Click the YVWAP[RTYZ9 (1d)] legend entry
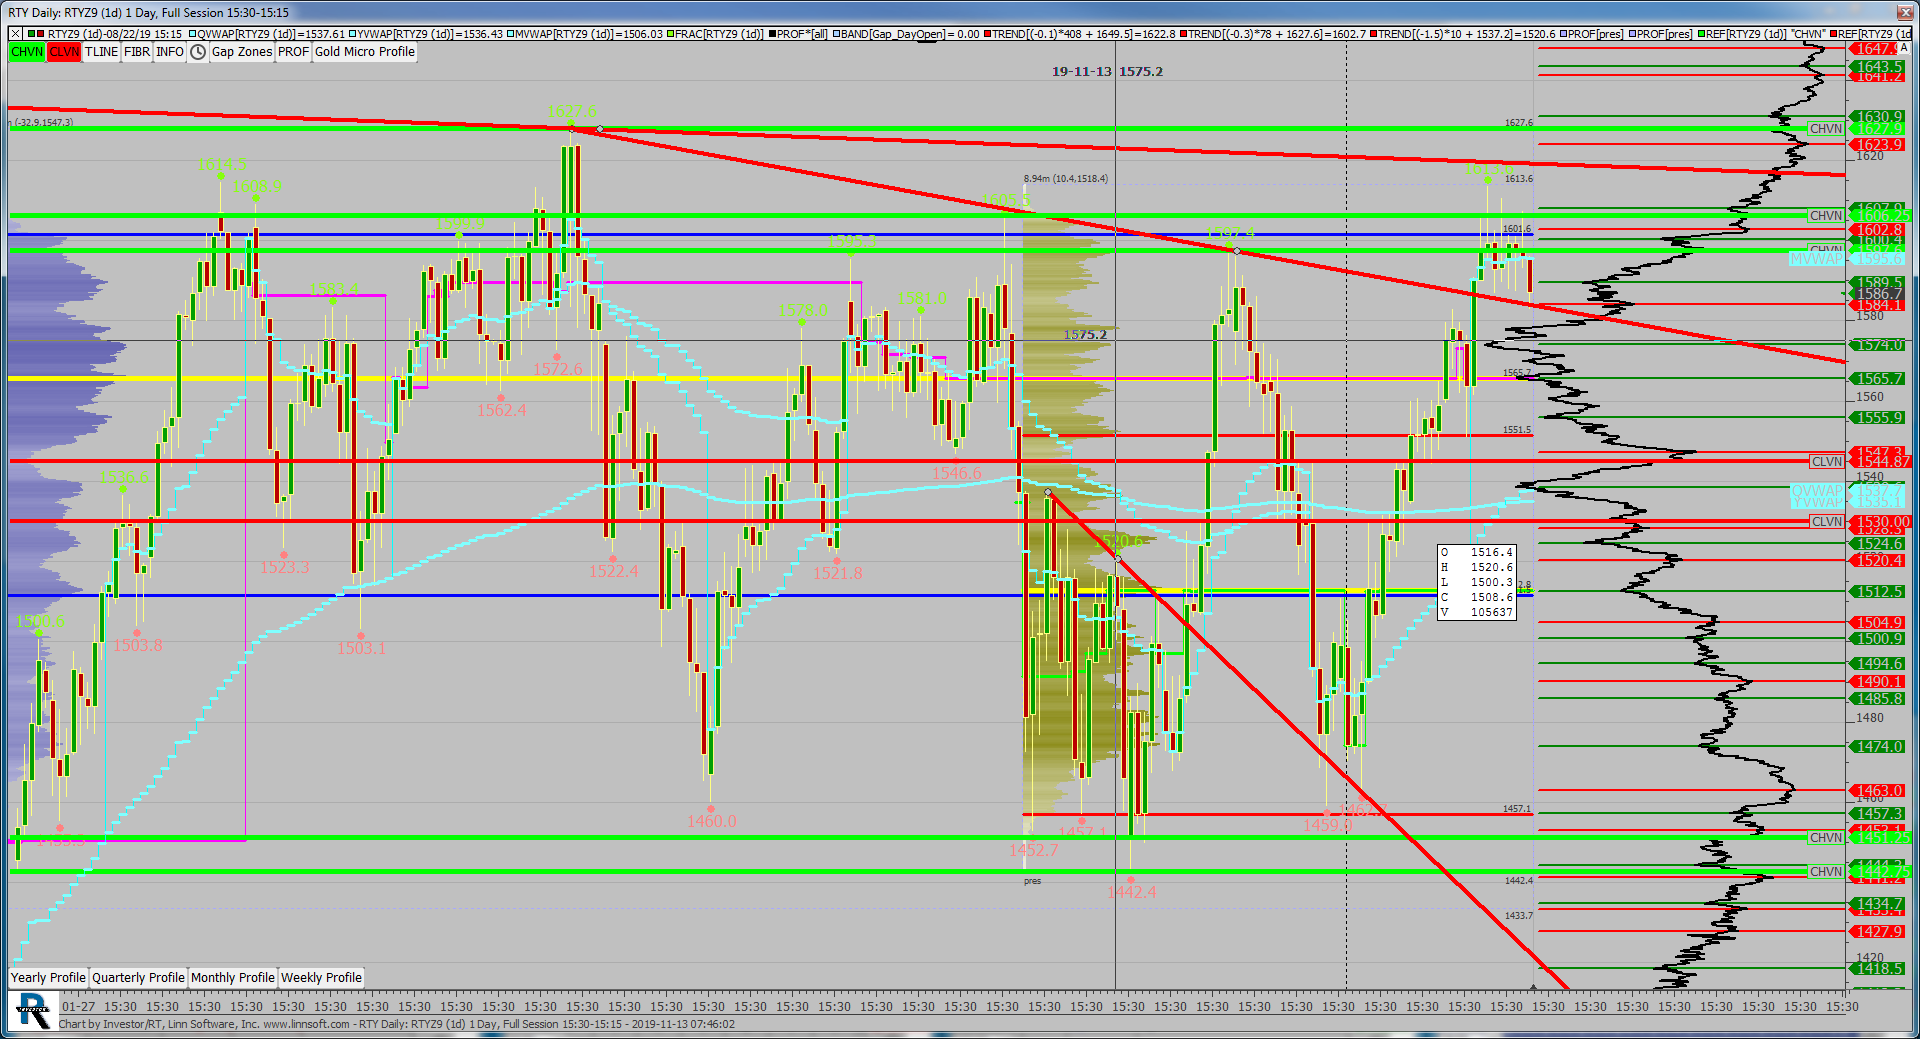The width and height of the screenshot is (1920, 1039). (426, 34)
